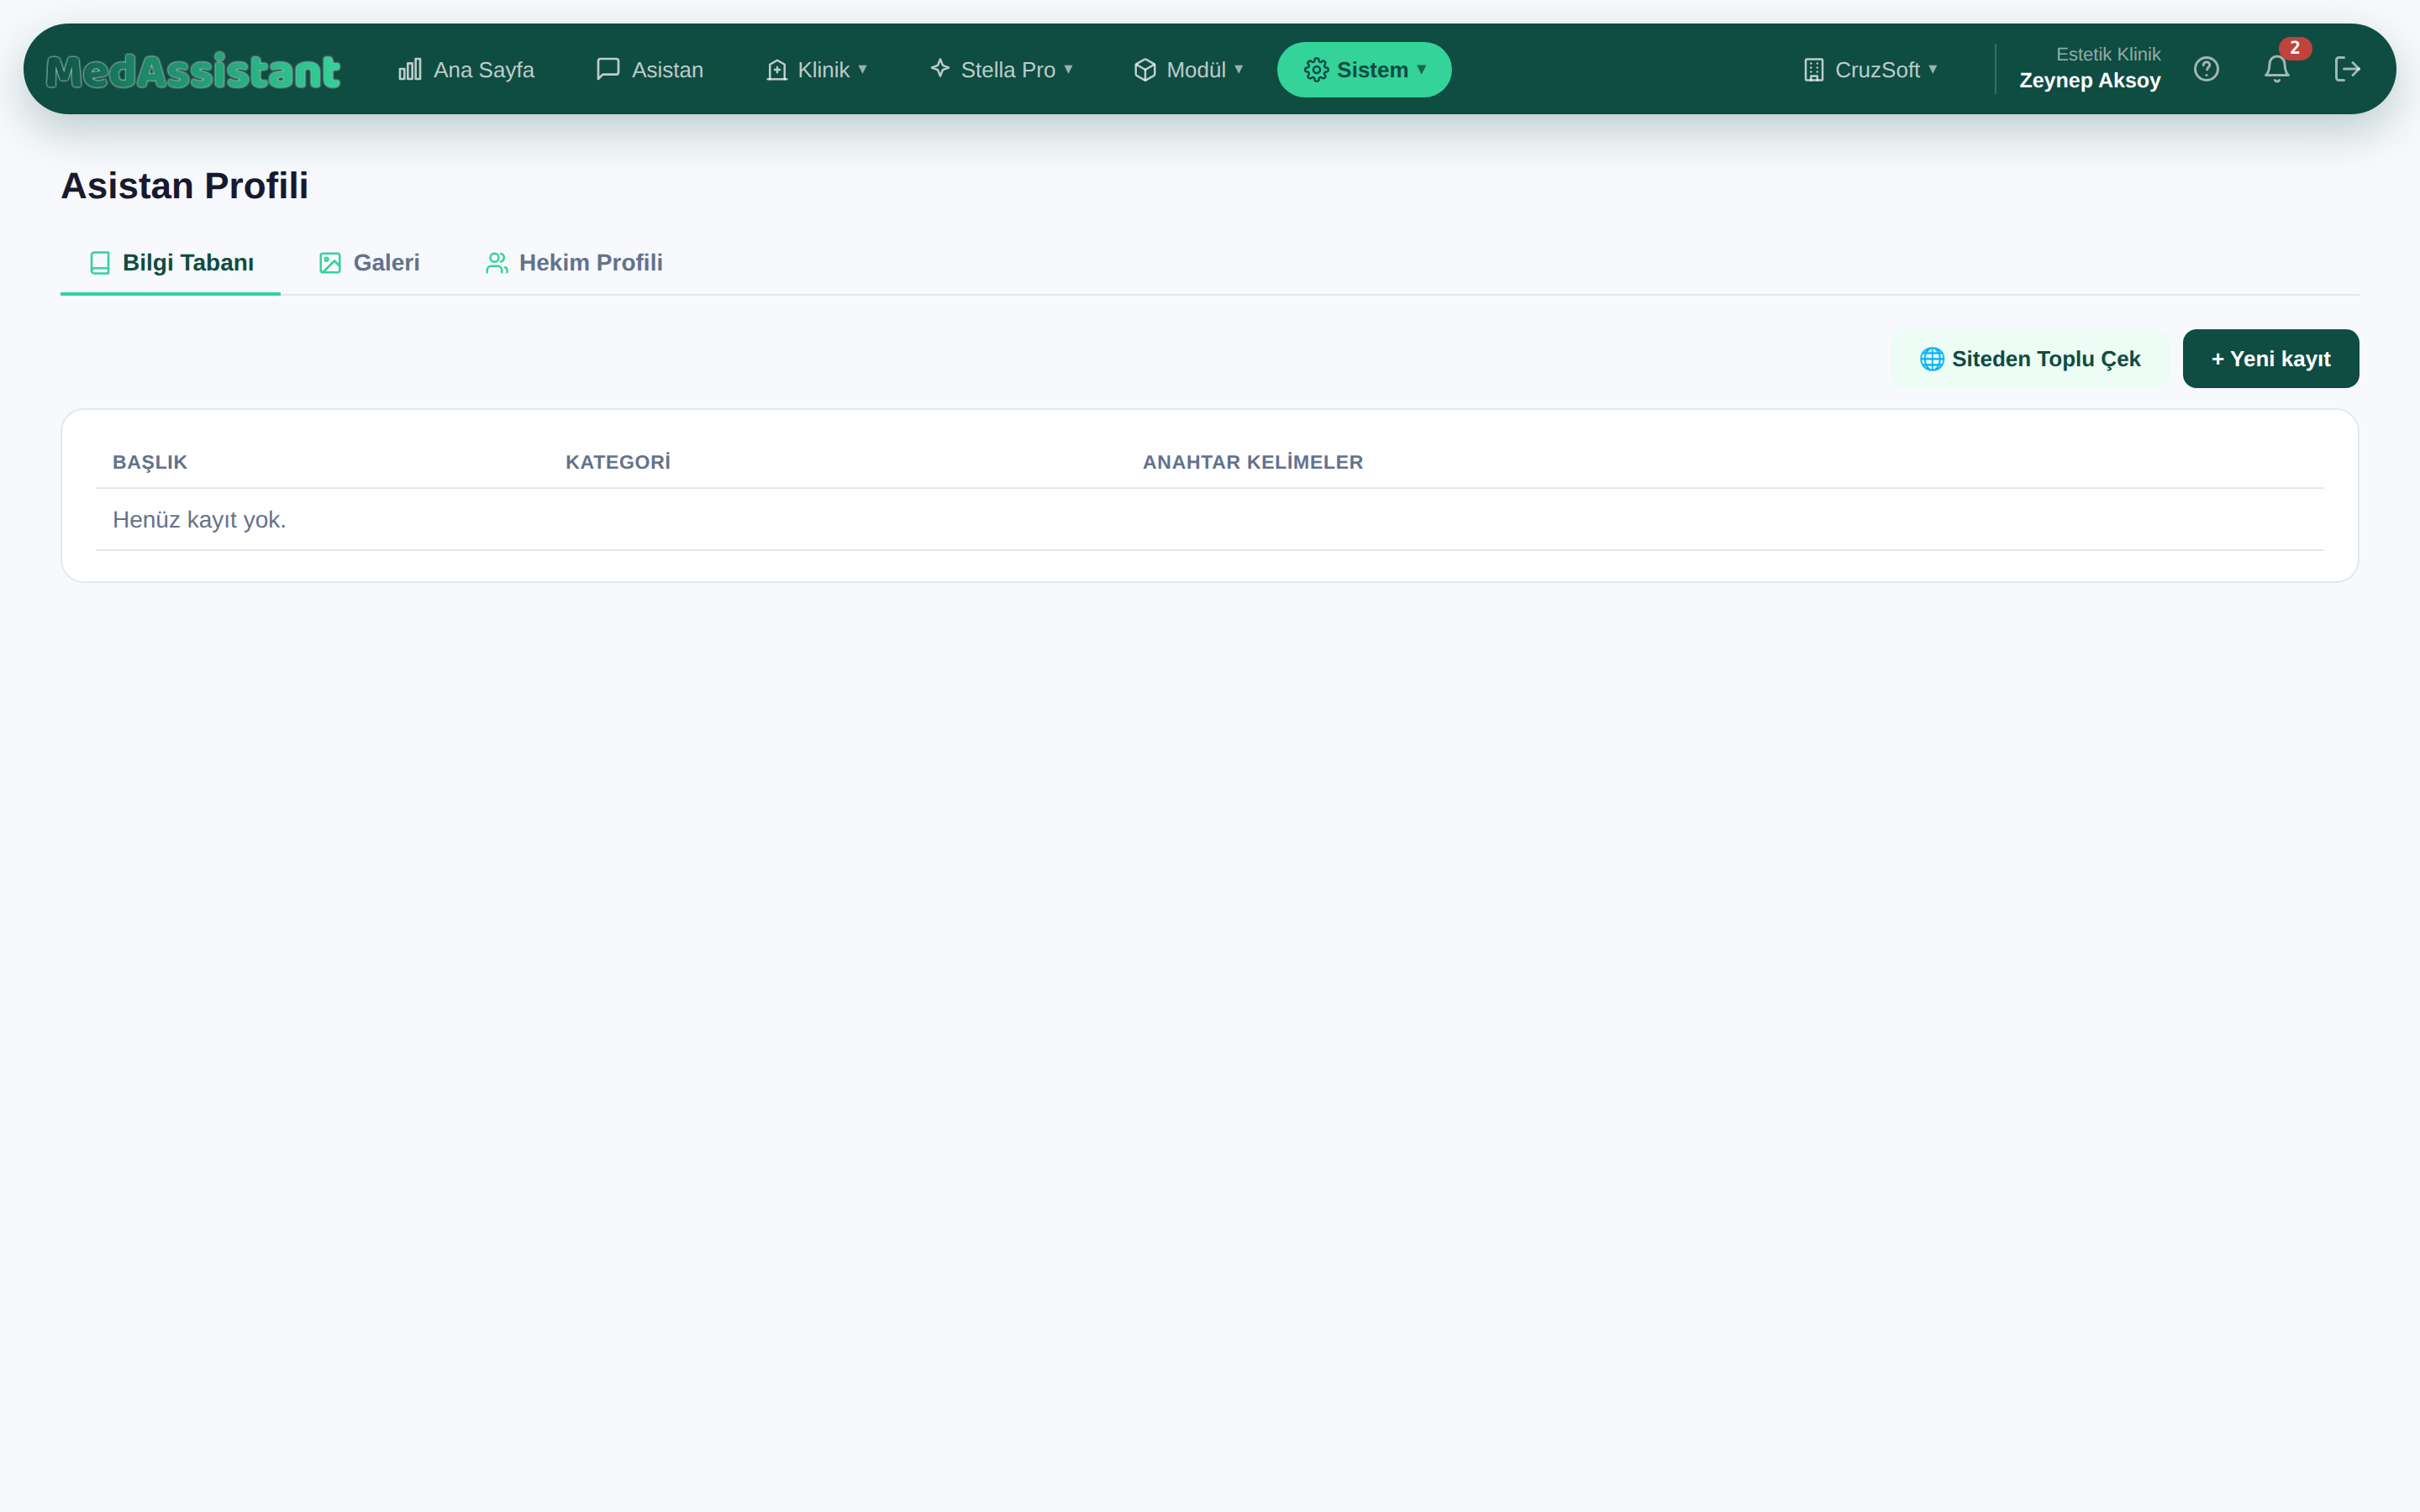Viewport: 2420px width, 1512px height.
Task: Expand the Stella Pro dropdown arrow
Action: tap(1068, 69)
